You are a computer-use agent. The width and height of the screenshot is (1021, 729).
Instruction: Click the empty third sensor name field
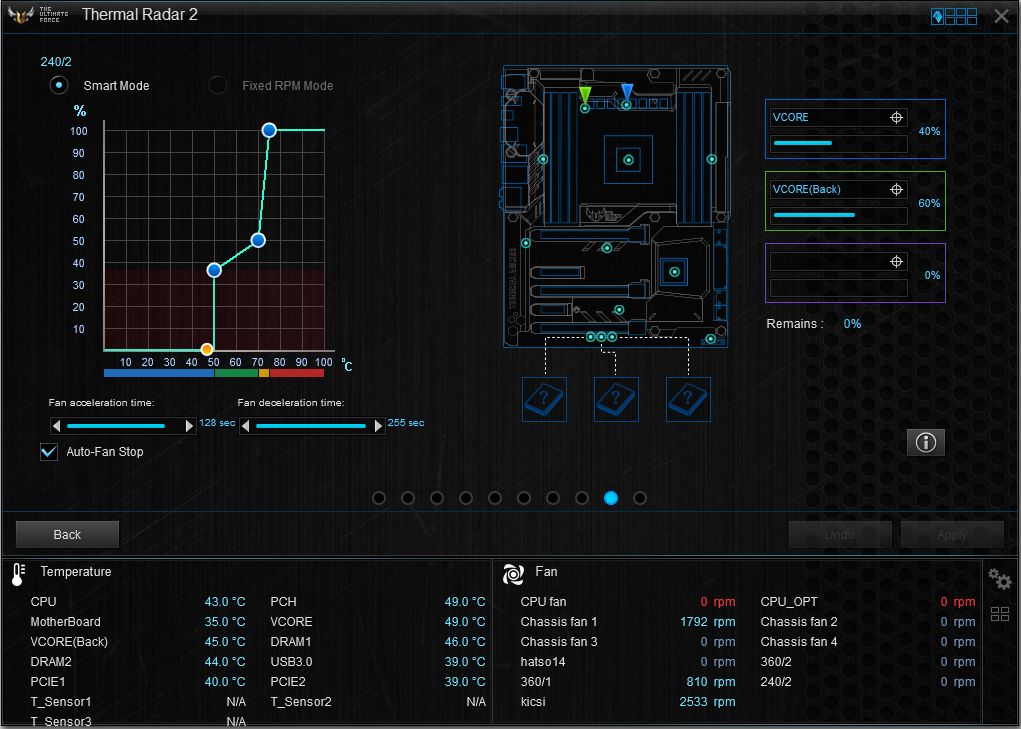(x=839, y=262)
